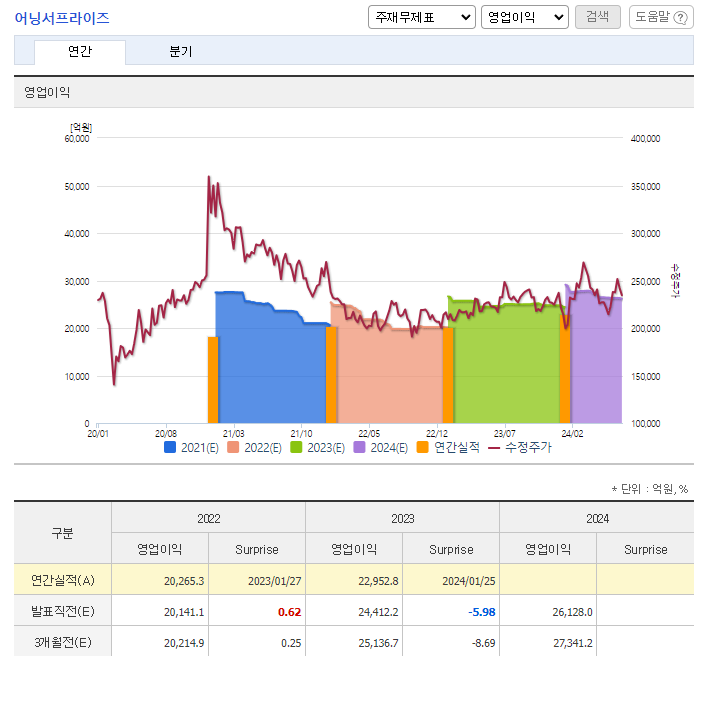Select the 연간실적(A) row label
Image resolution: width=704 pixels, height=727 pixels.
(63, 580)
